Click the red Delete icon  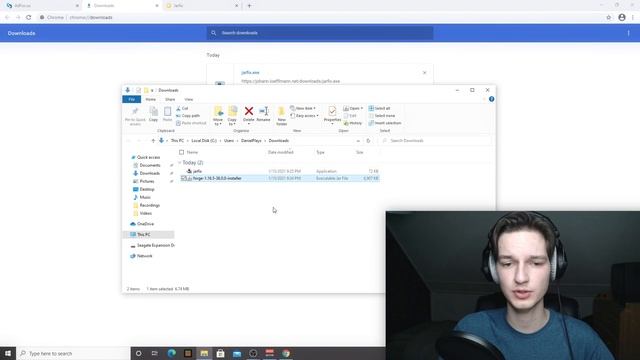pos(249,111)
